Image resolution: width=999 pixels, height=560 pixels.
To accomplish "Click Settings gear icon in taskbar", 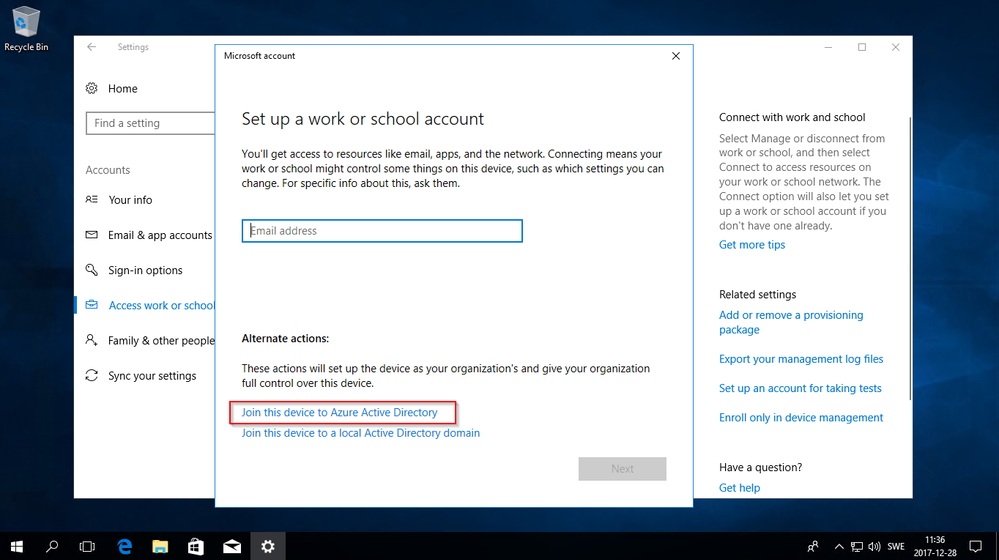I will click(268, 546).
